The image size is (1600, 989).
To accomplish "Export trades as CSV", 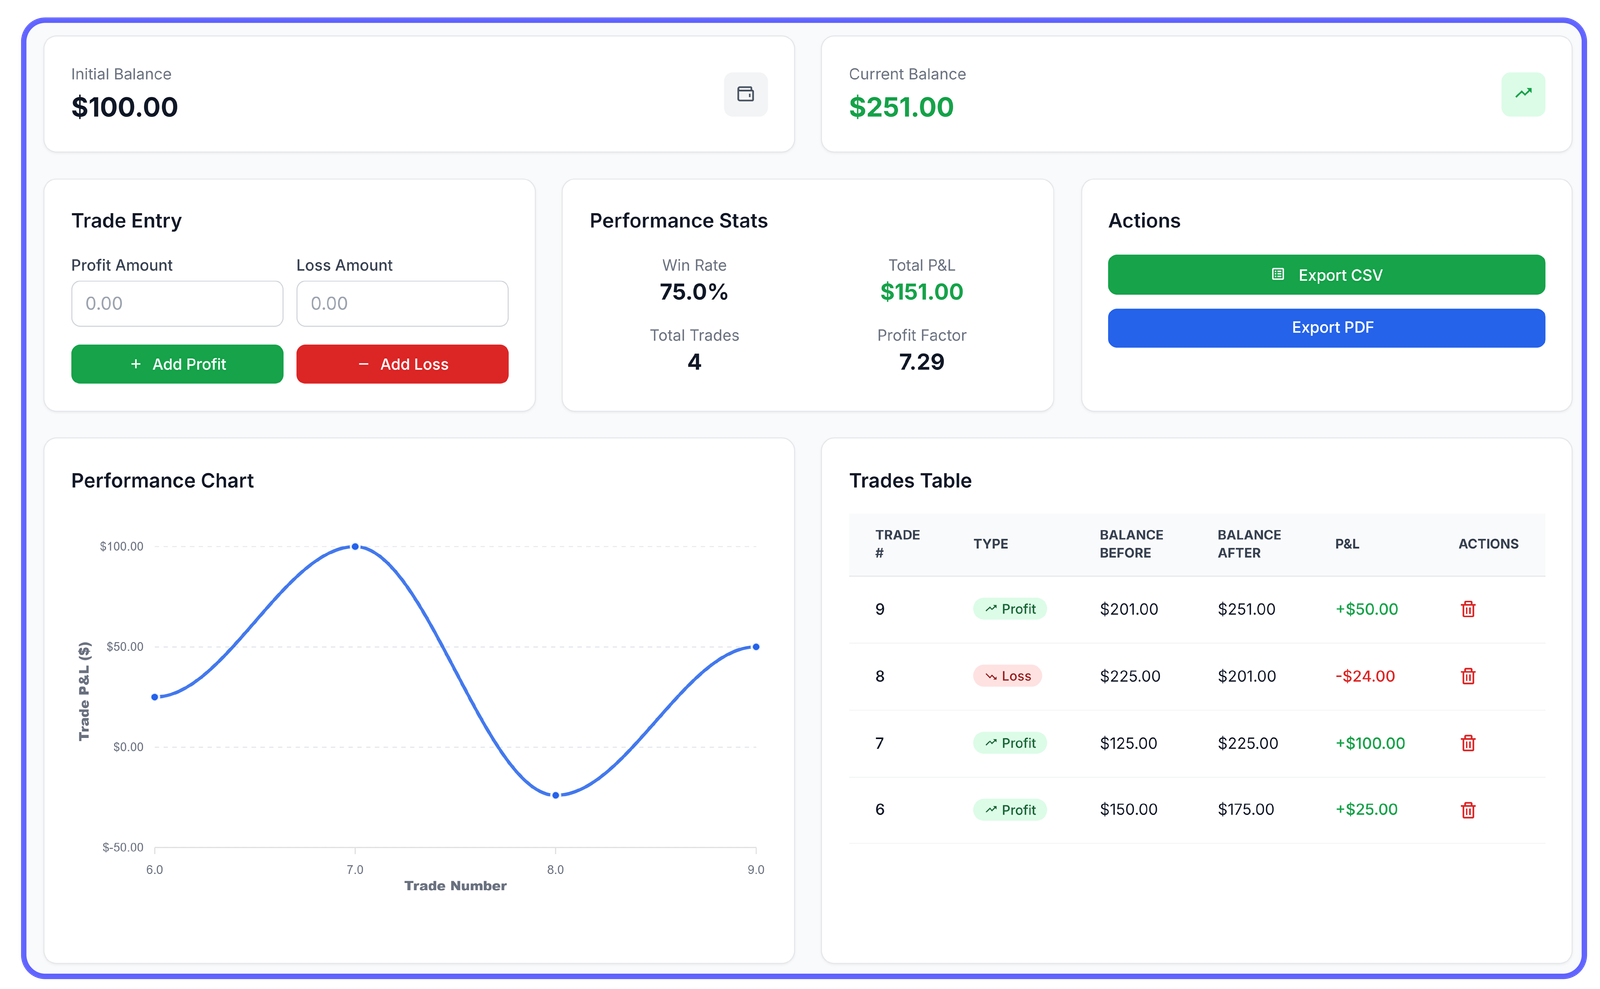I will pos(1326,274).
